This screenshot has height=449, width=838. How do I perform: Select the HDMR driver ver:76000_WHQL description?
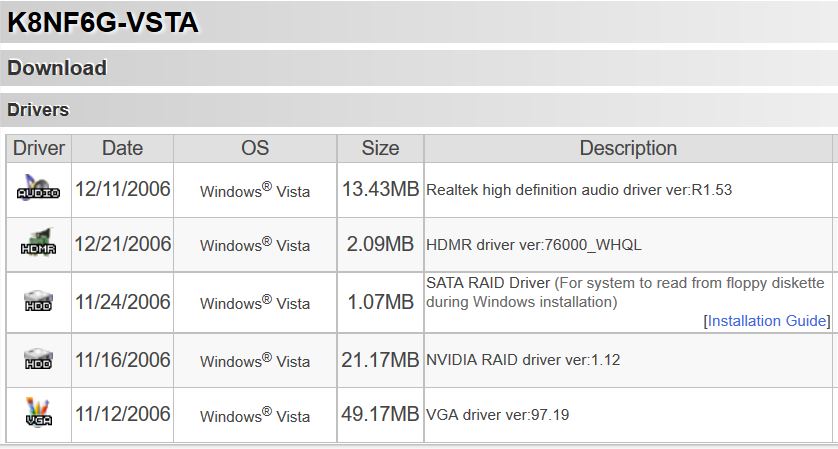(533, 245)
